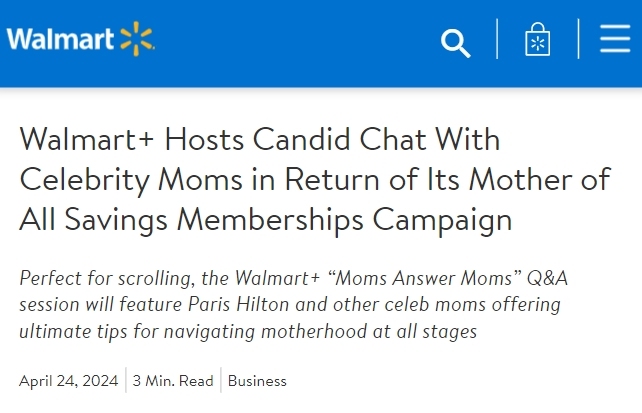Screen dimensions: 642x413
Task: Open the hamburger menu icon
Action: tap(615, 38)
